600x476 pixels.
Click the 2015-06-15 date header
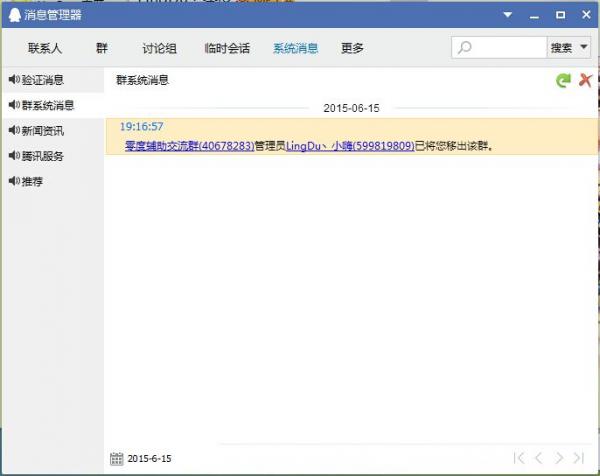click(x=351, y=108)
